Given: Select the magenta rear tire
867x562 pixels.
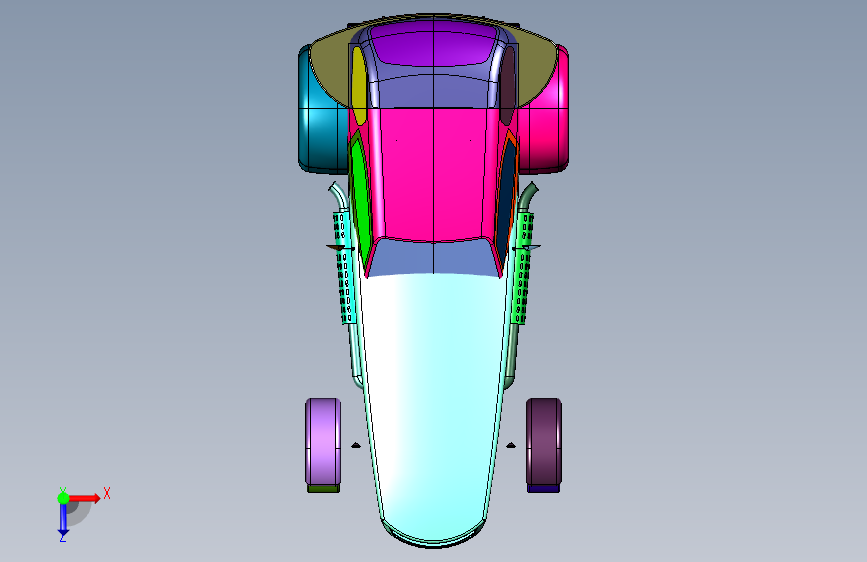Looking at the screenshot, I should 543,111.
